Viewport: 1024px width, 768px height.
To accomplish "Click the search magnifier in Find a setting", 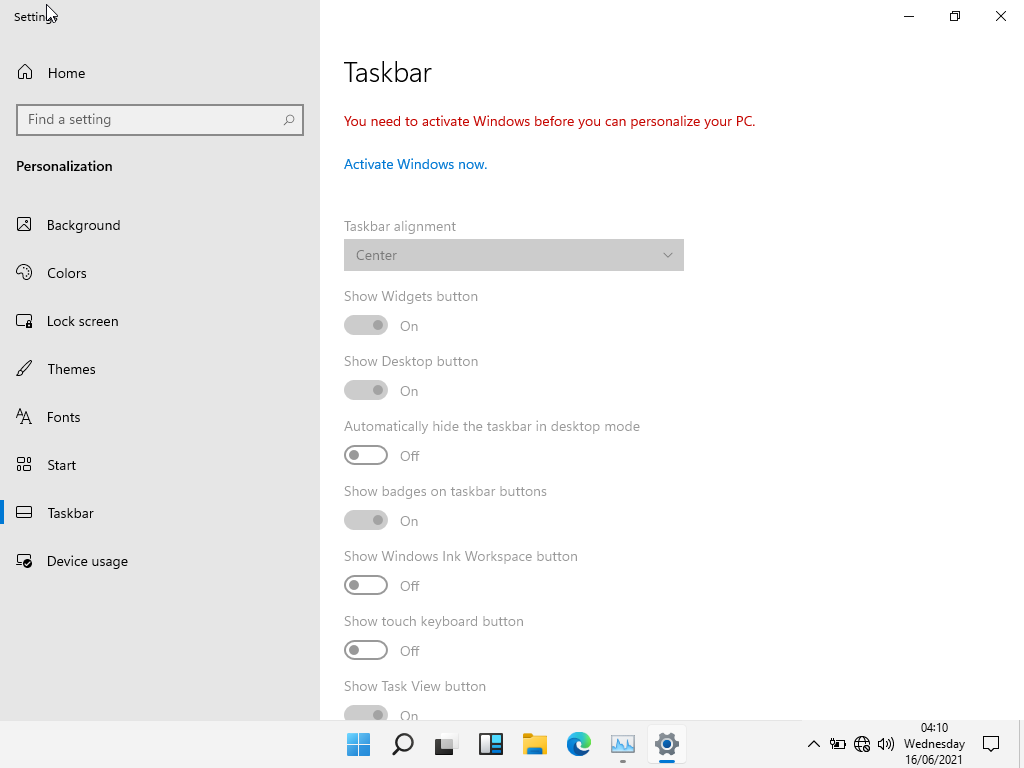I will click(289, 120).
